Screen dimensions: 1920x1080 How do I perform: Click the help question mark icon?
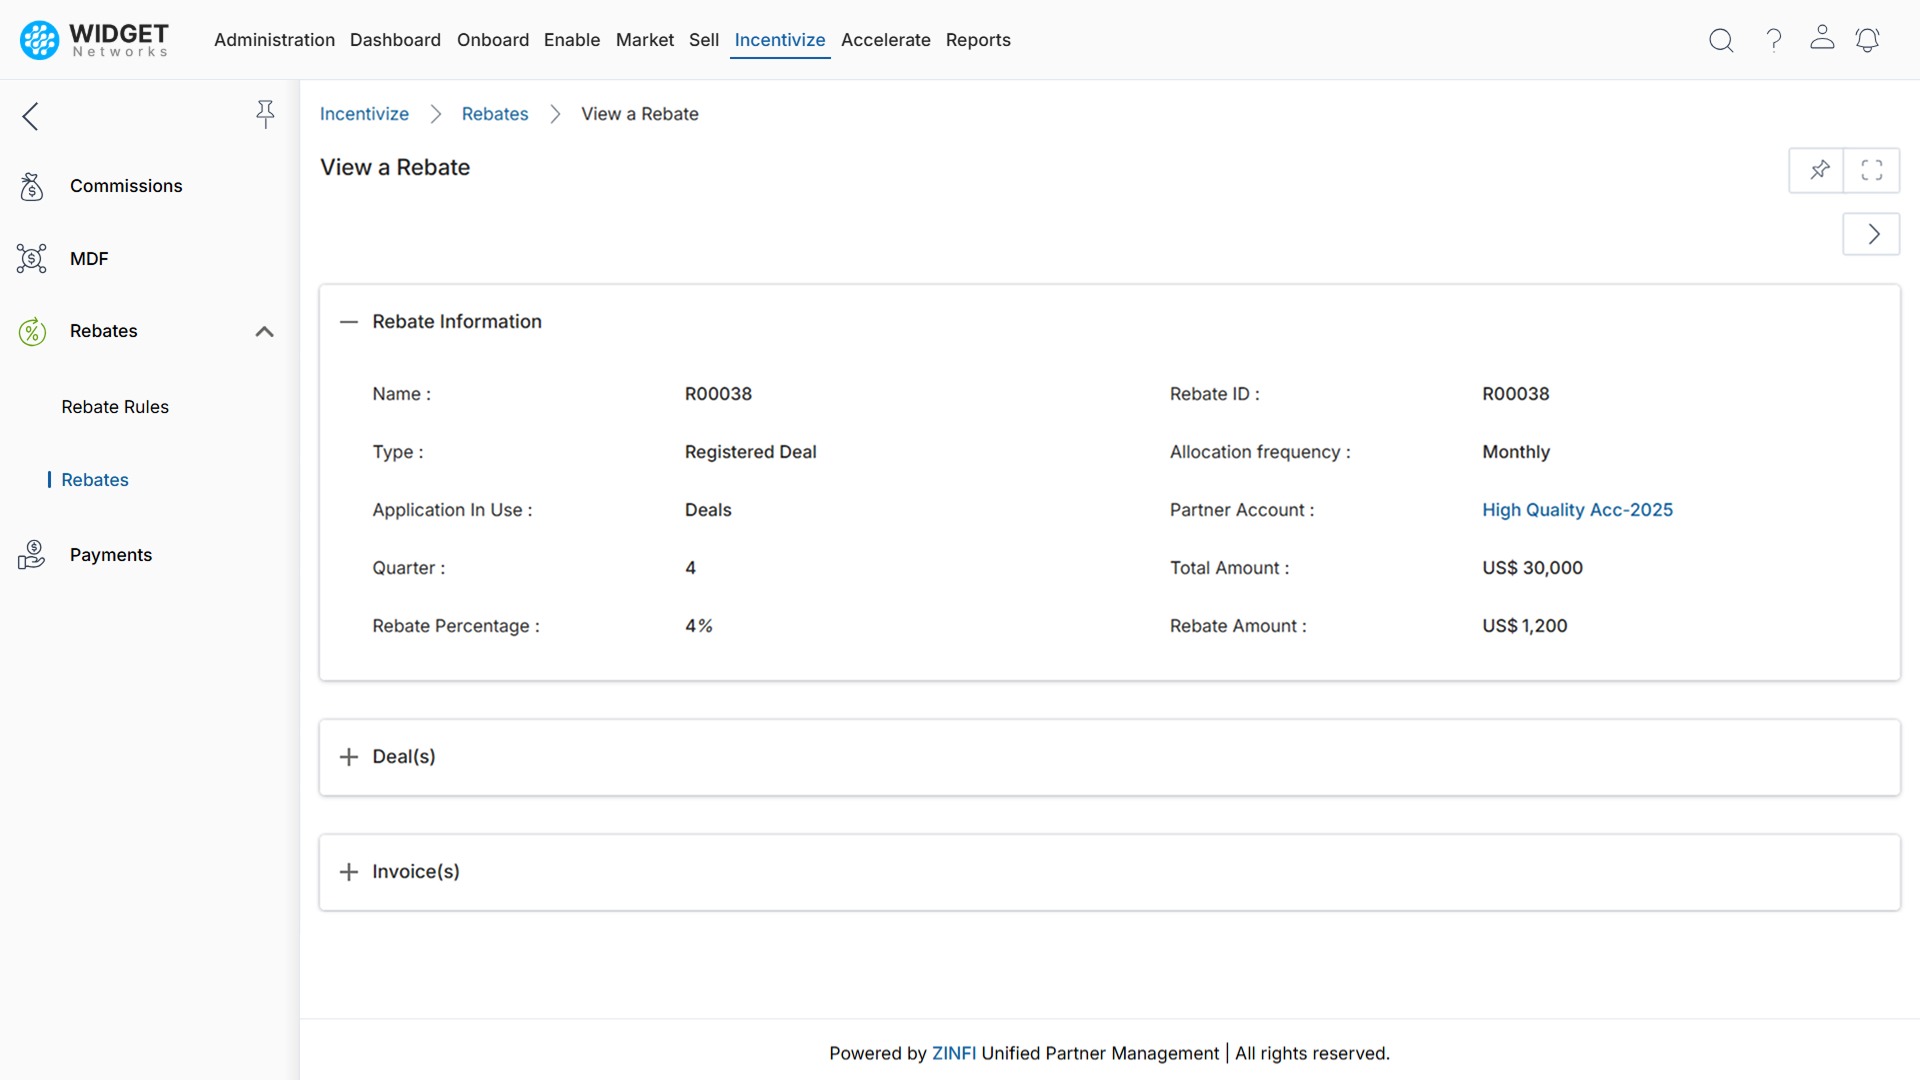point(1773,40)
